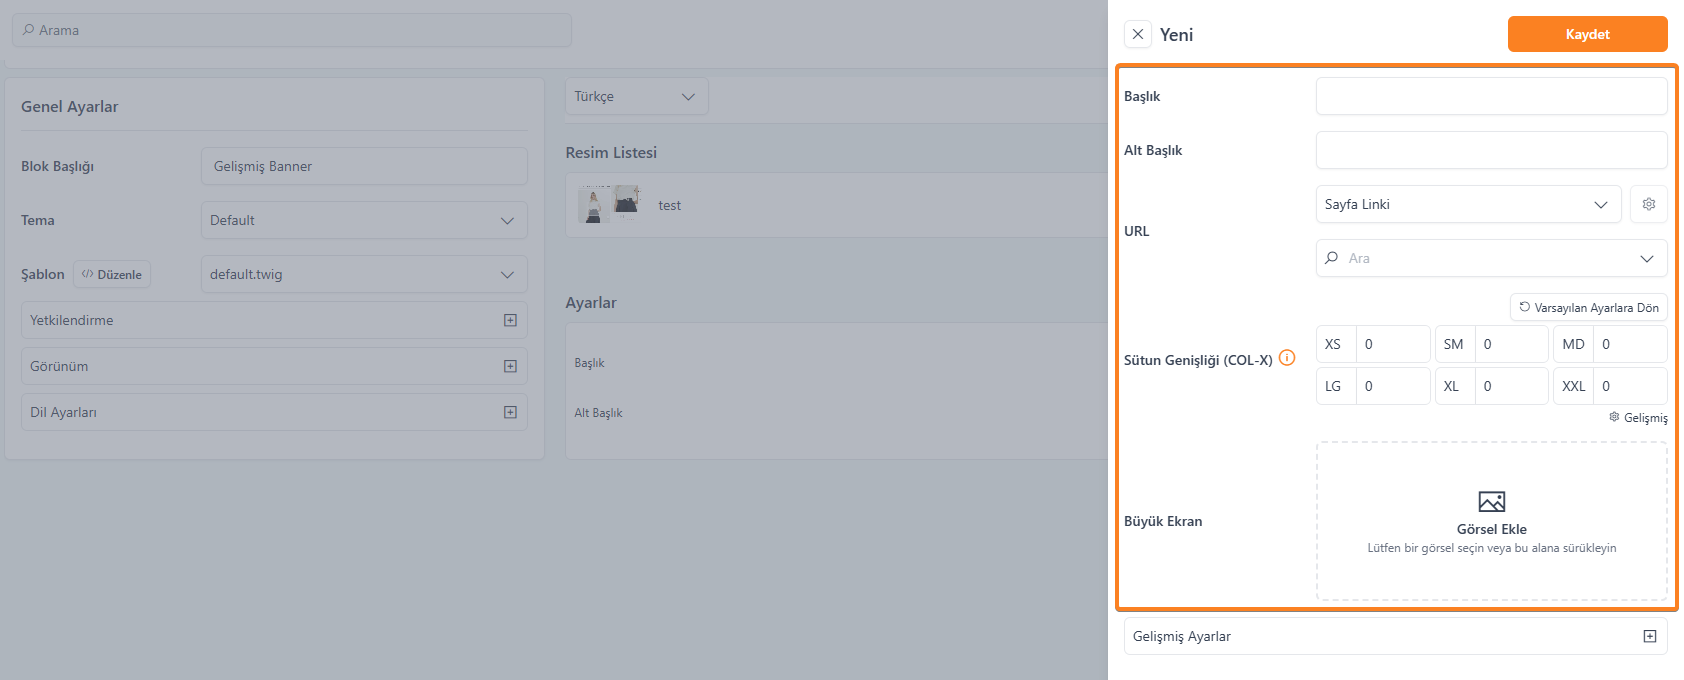
Task: Expand the Yetkilendirme section
Action: (x=274, y=320)
